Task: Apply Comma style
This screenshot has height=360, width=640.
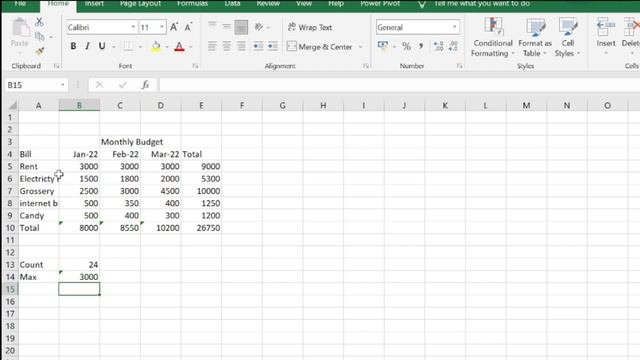Action: click(x=421, y=46)
